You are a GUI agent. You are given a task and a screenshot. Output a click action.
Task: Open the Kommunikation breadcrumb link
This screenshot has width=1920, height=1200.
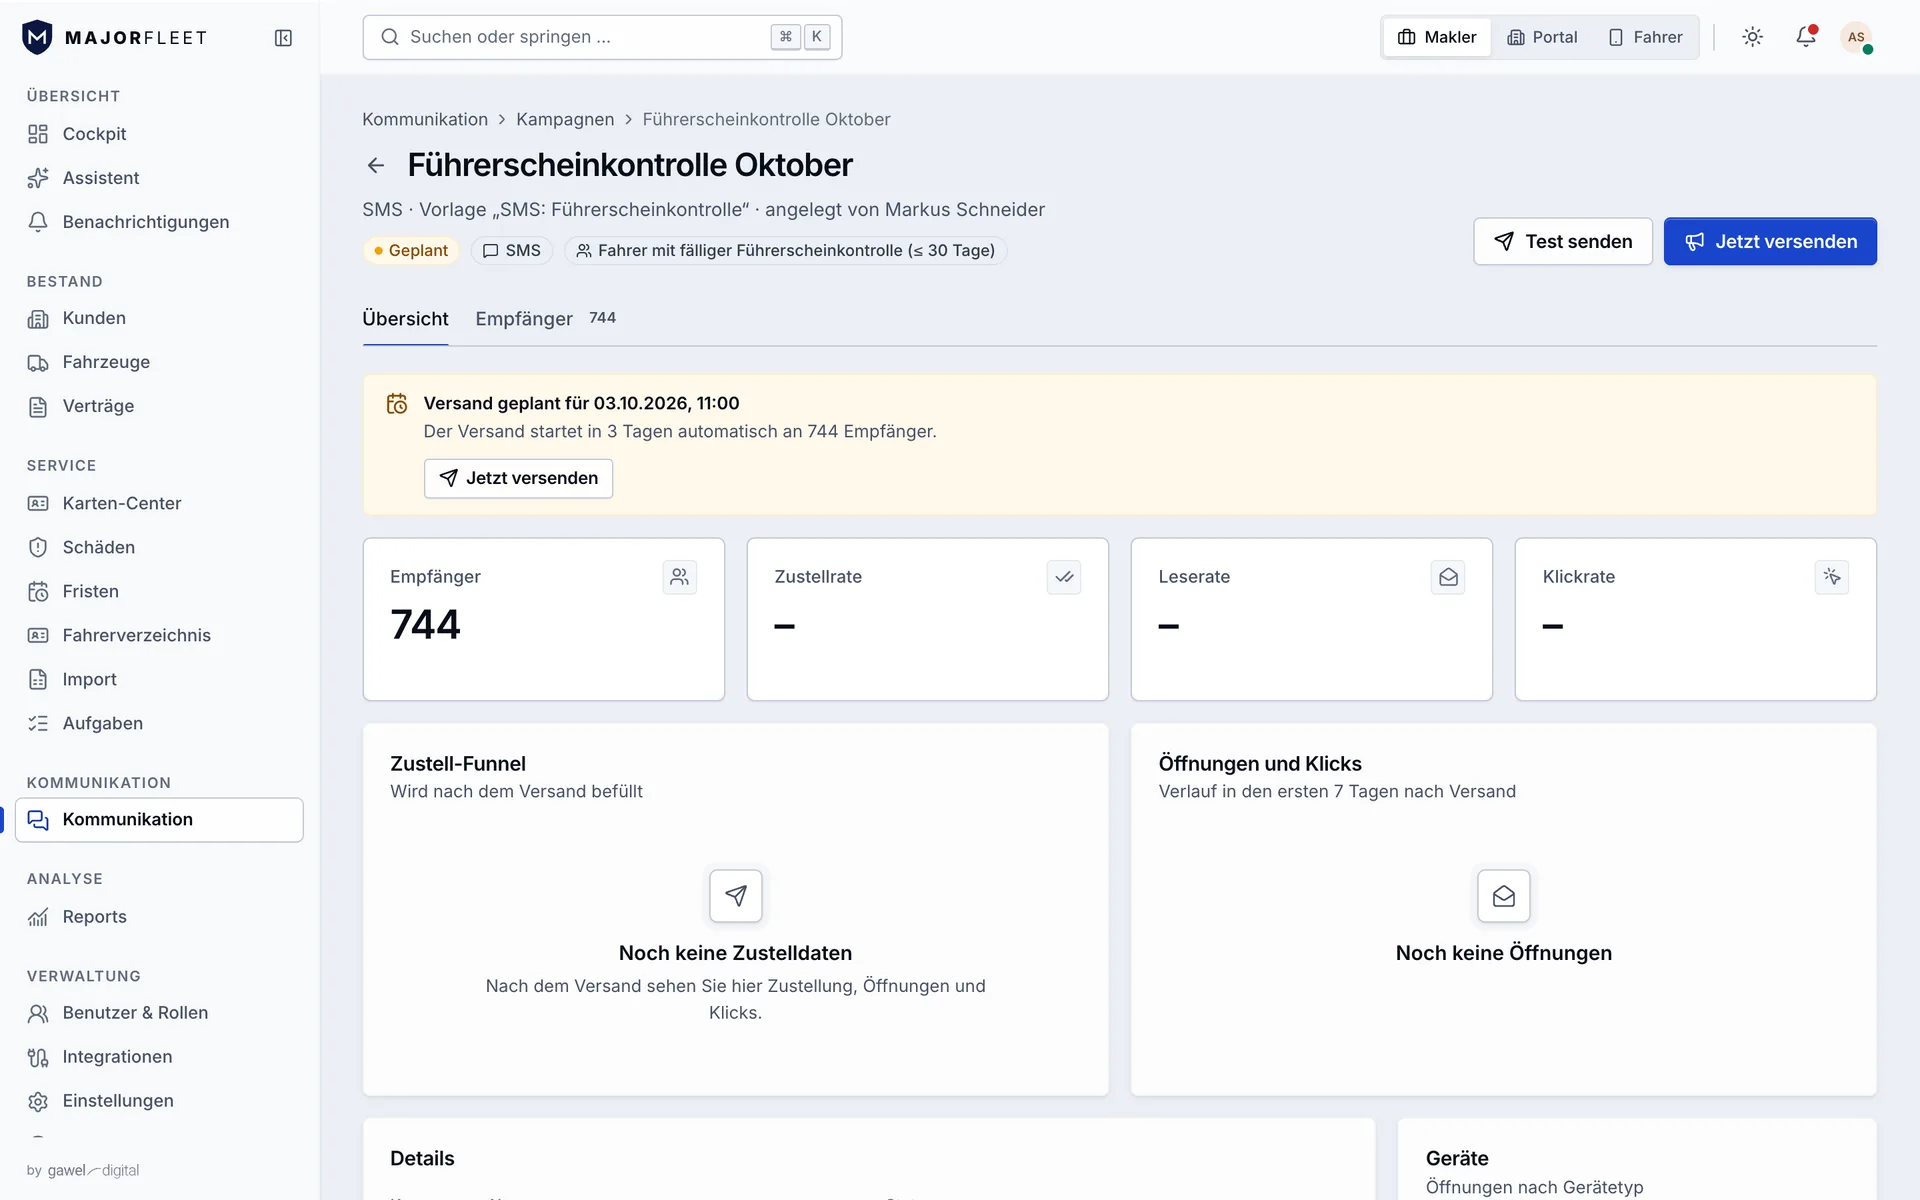coord(425,119)
